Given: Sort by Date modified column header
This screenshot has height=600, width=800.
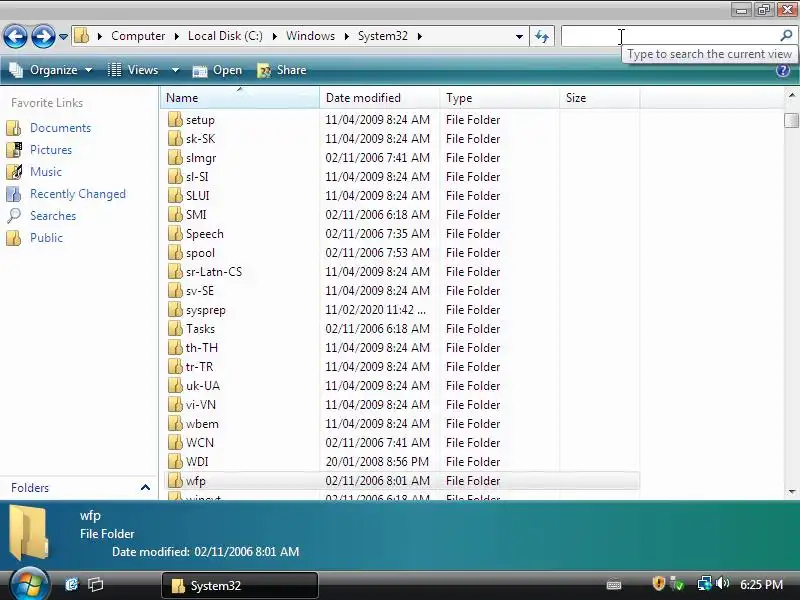Looking at the screenshot, I should (380, 97).
